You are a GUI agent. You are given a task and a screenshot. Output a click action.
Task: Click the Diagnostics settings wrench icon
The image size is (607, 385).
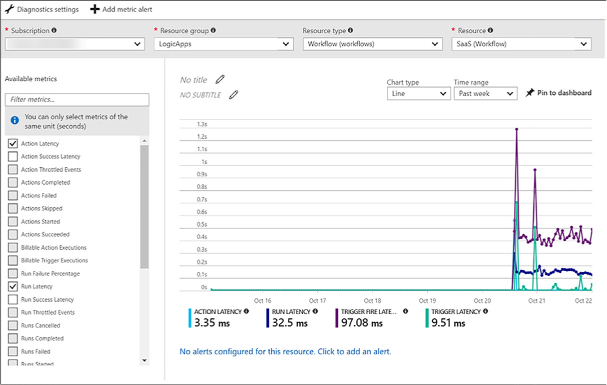pyautogui.click(x=10, y=9)
